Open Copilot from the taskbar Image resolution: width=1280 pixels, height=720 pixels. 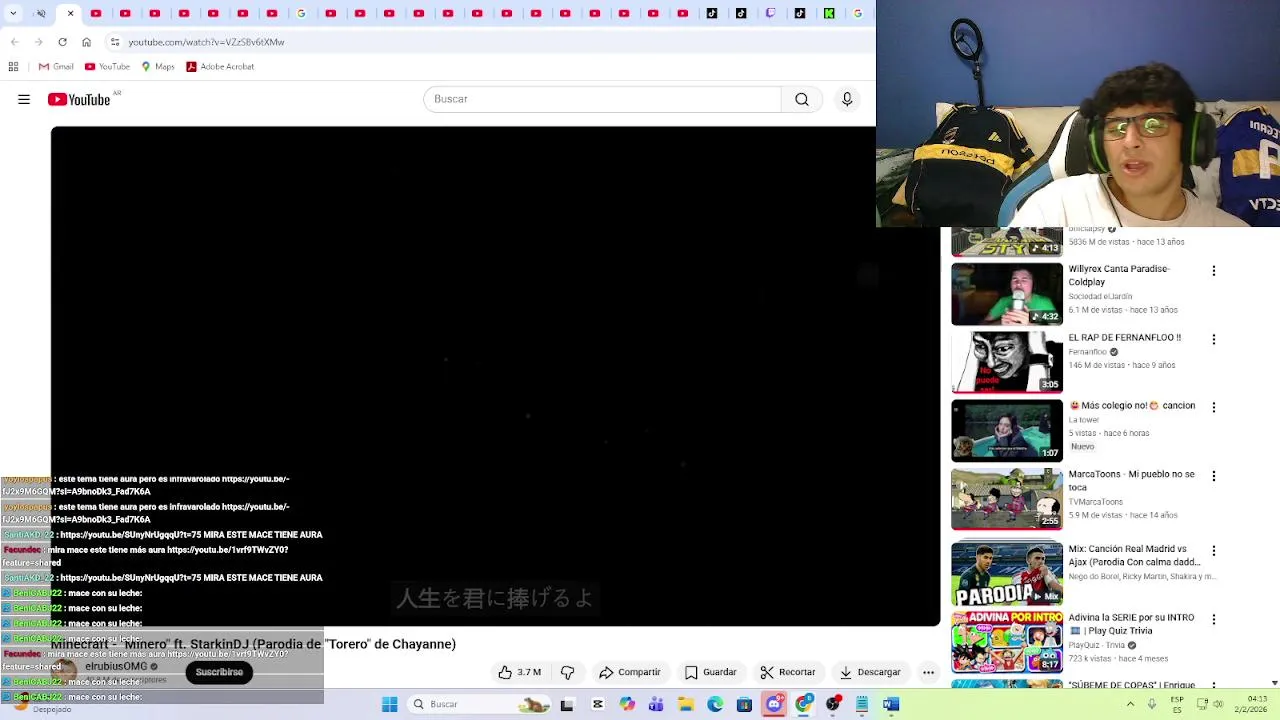point(627,704)
